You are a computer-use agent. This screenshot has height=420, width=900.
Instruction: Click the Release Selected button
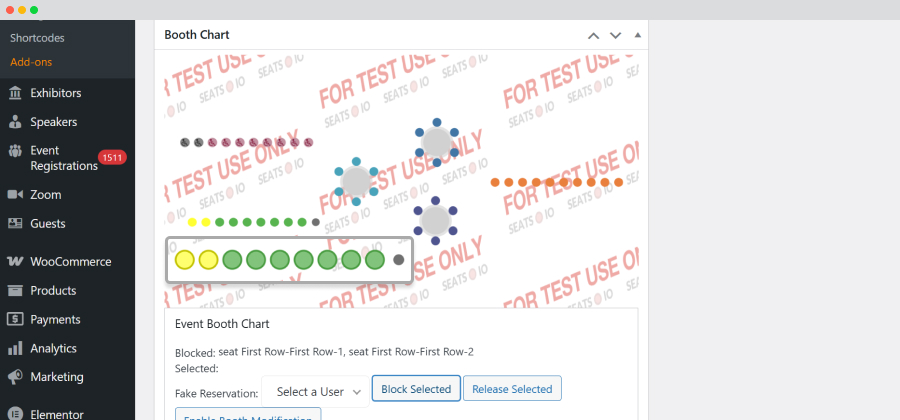(x=512, y=389)
